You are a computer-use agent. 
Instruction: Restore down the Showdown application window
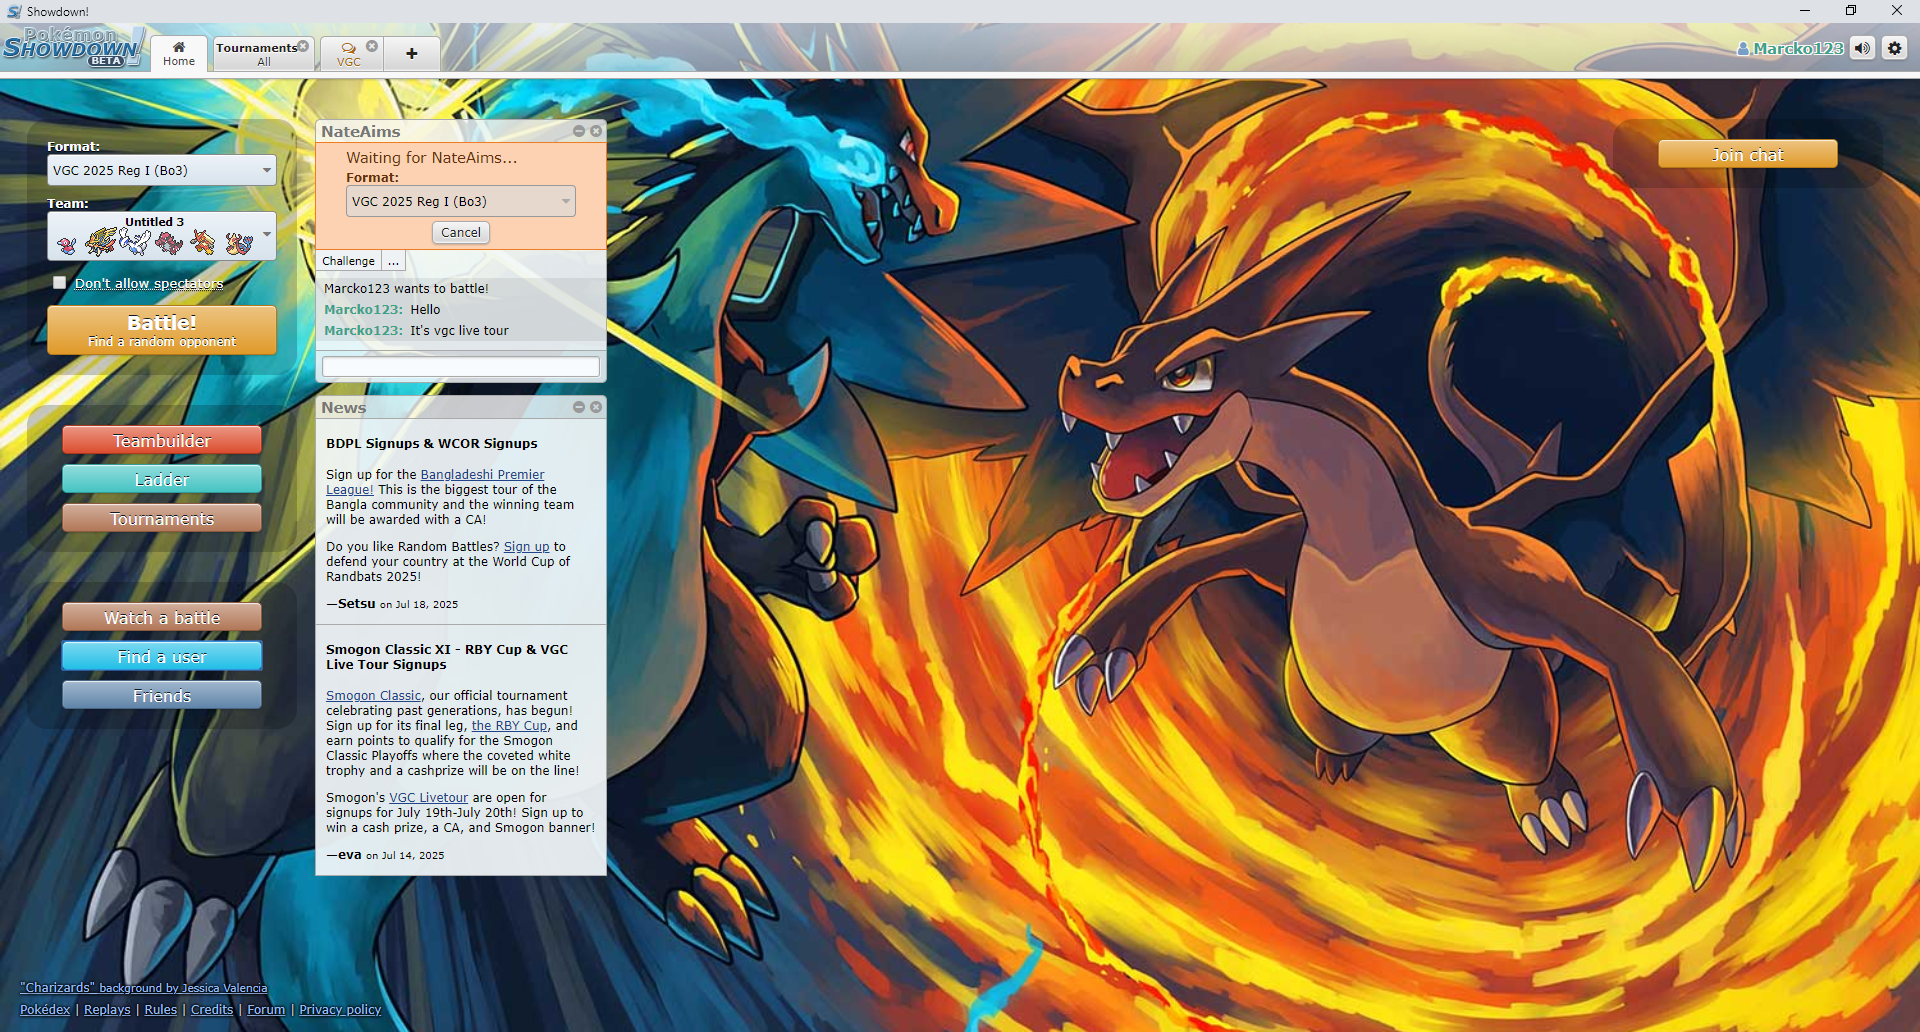(1851, 11)
